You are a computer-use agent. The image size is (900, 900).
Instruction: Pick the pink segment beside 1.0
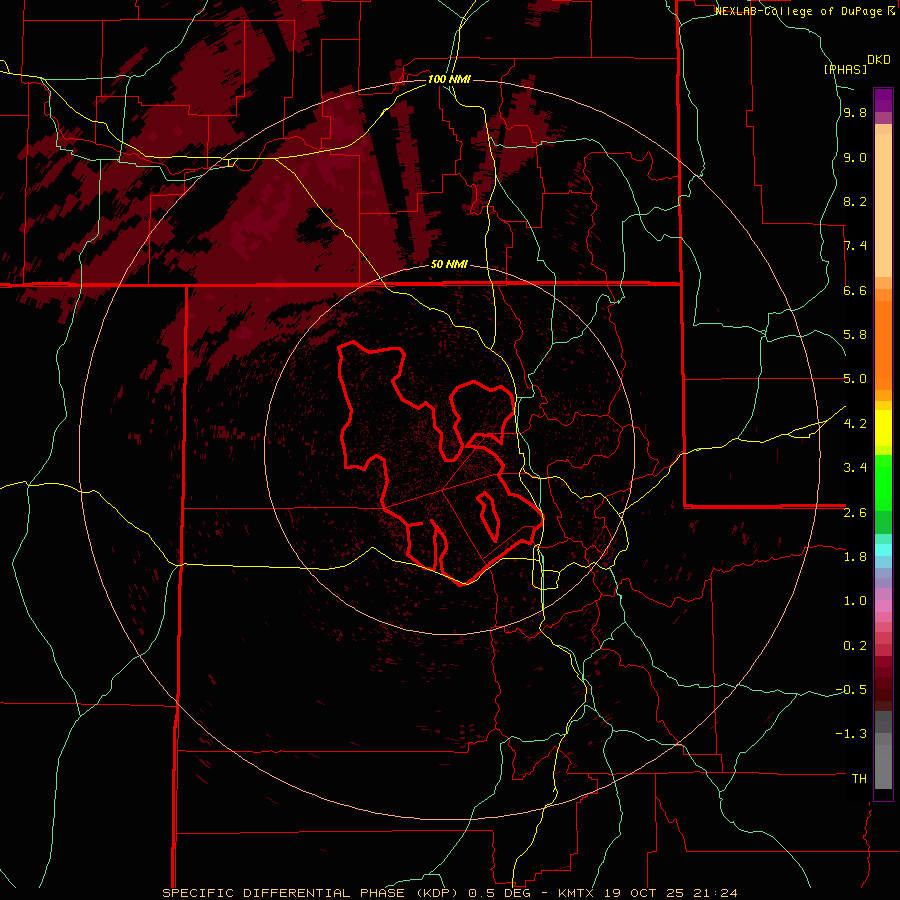pos(883,606)
